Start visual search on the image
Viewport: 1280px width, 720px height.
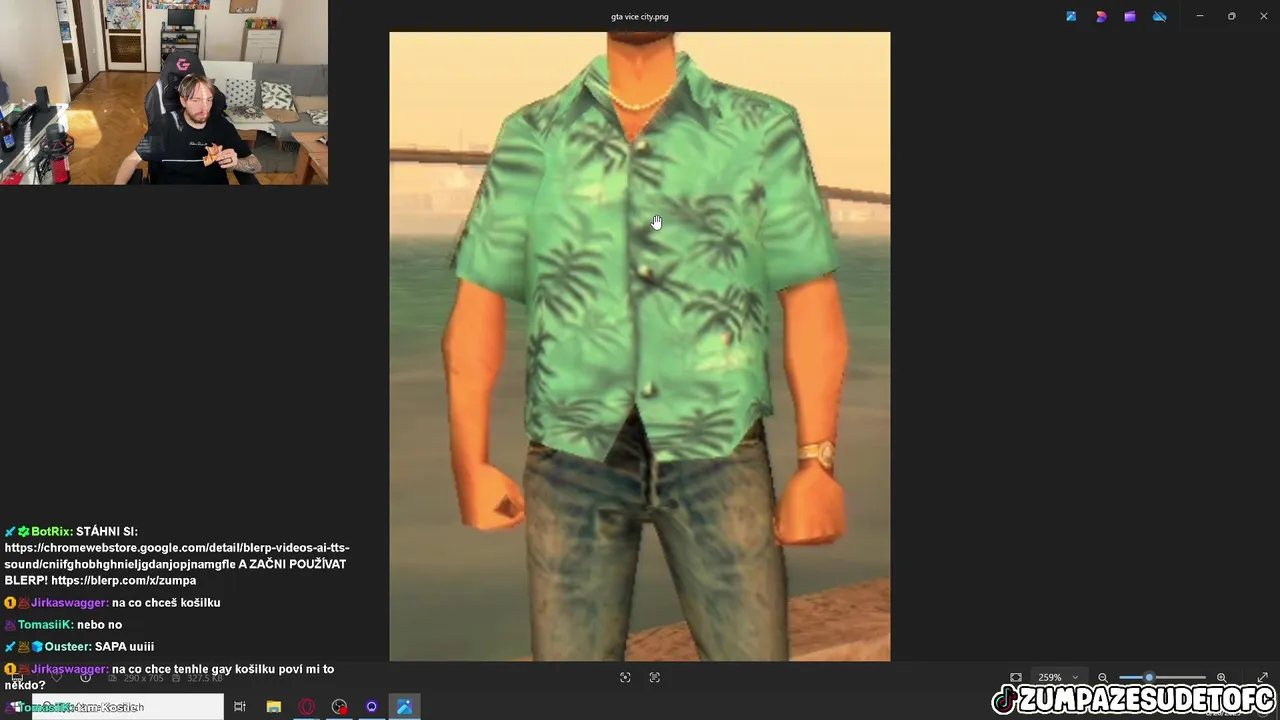pos(625,677)
